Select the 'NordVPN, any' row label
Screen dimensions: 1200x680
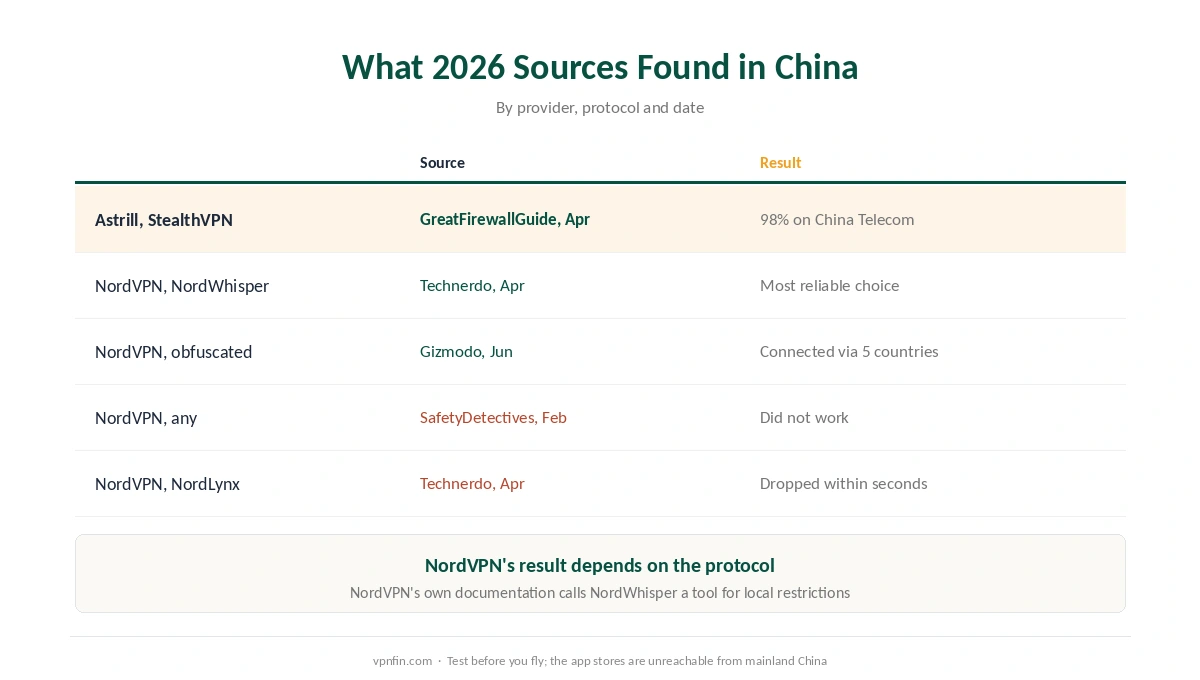pos(146,418)
